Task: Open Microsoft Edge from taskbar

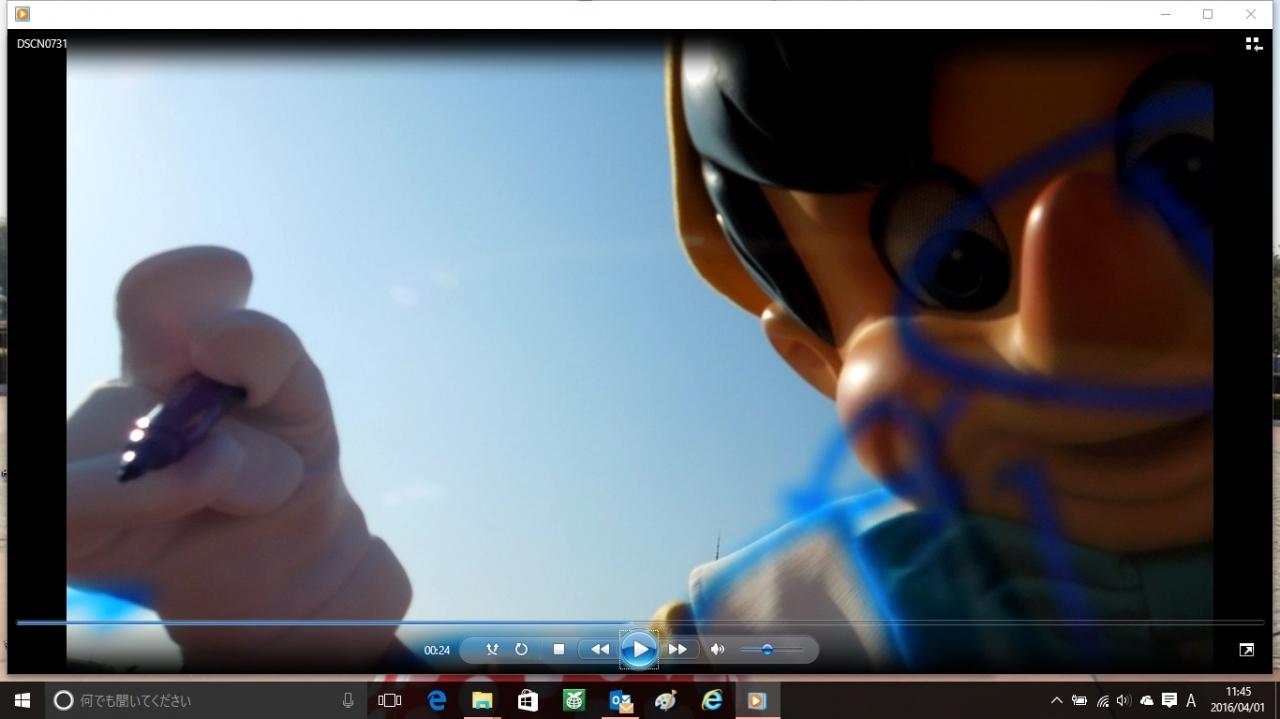Action: (x=437, y=700)
